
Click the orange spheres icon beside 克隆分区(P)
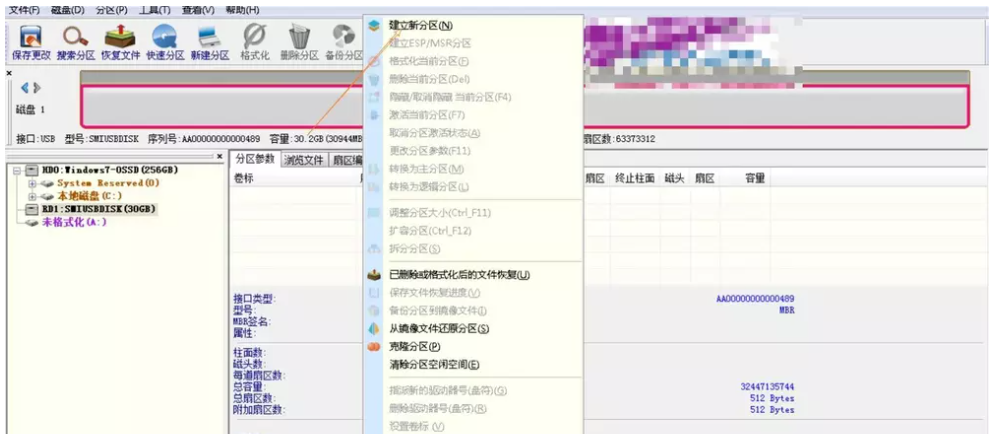click(374, 347)
